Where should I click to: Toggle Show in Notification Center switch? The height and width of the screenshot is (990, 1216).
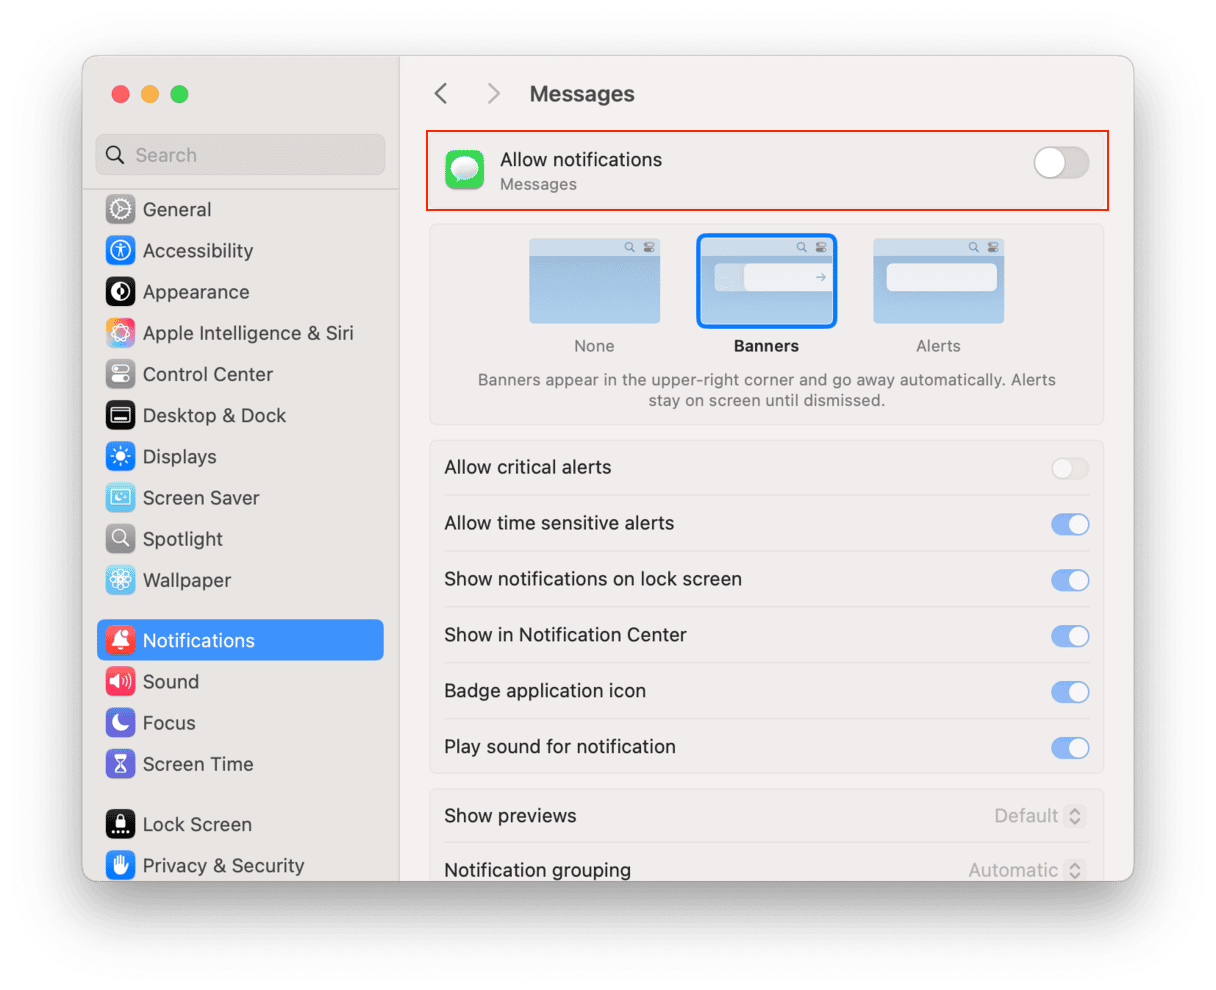(x=1070, y=636)
